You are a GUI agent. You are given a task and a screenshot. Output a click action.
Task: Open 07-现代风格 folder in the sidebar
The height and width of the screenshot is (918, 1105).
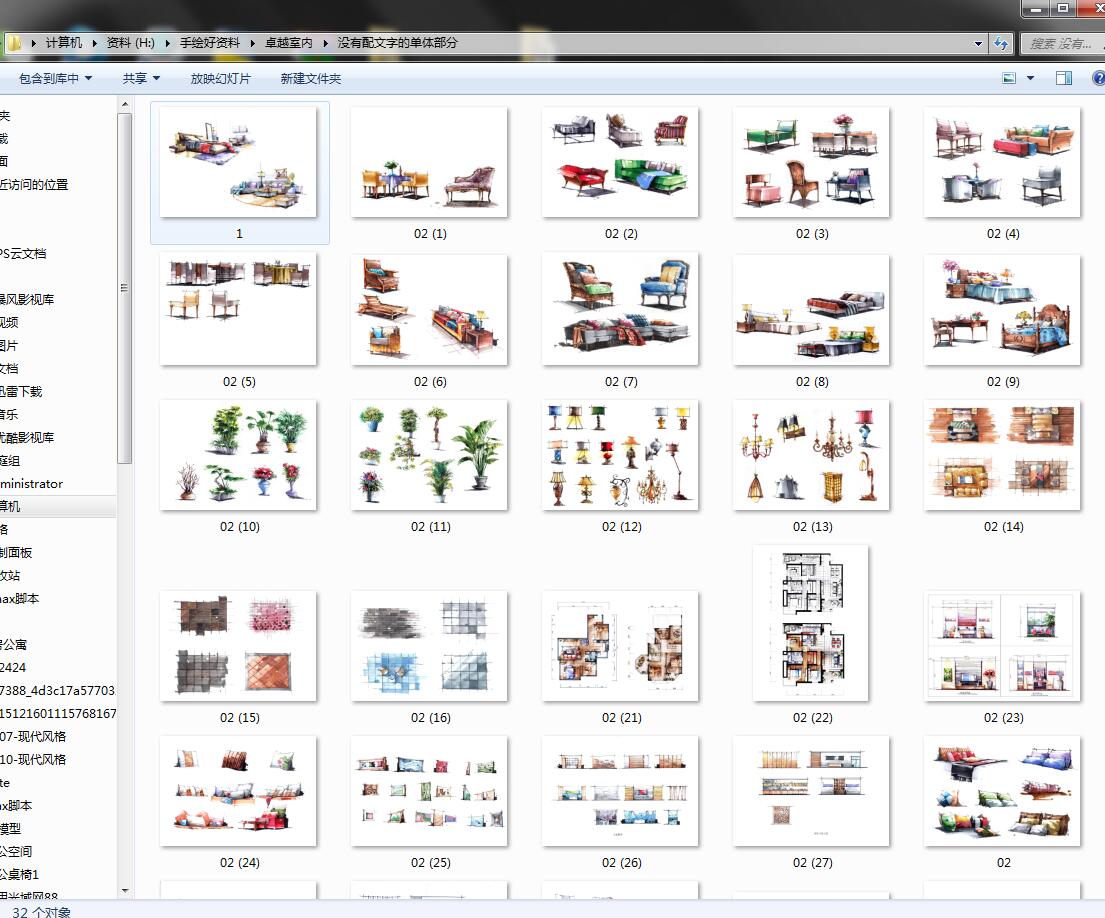(x=33, y=736)
